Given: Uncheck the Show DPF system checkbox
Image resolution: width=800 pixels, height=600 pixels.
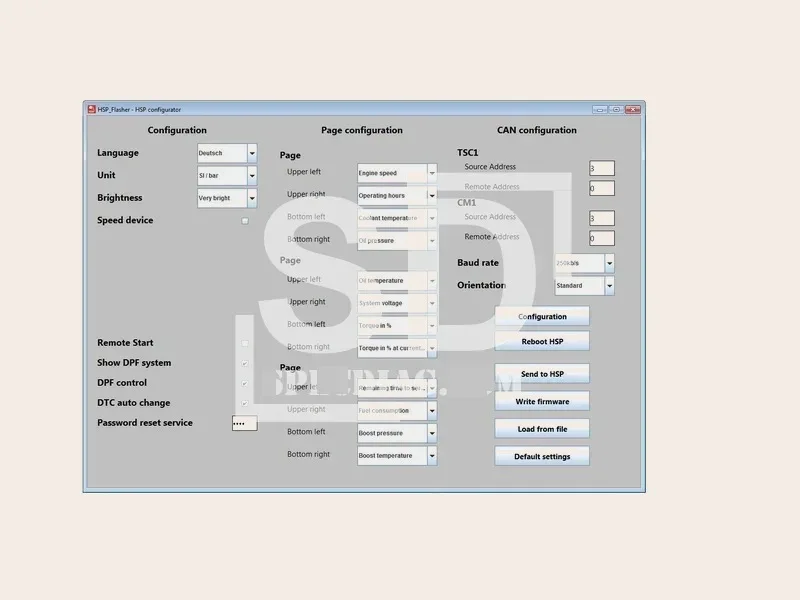Looking at the screenshot, I should pos(245,363).
